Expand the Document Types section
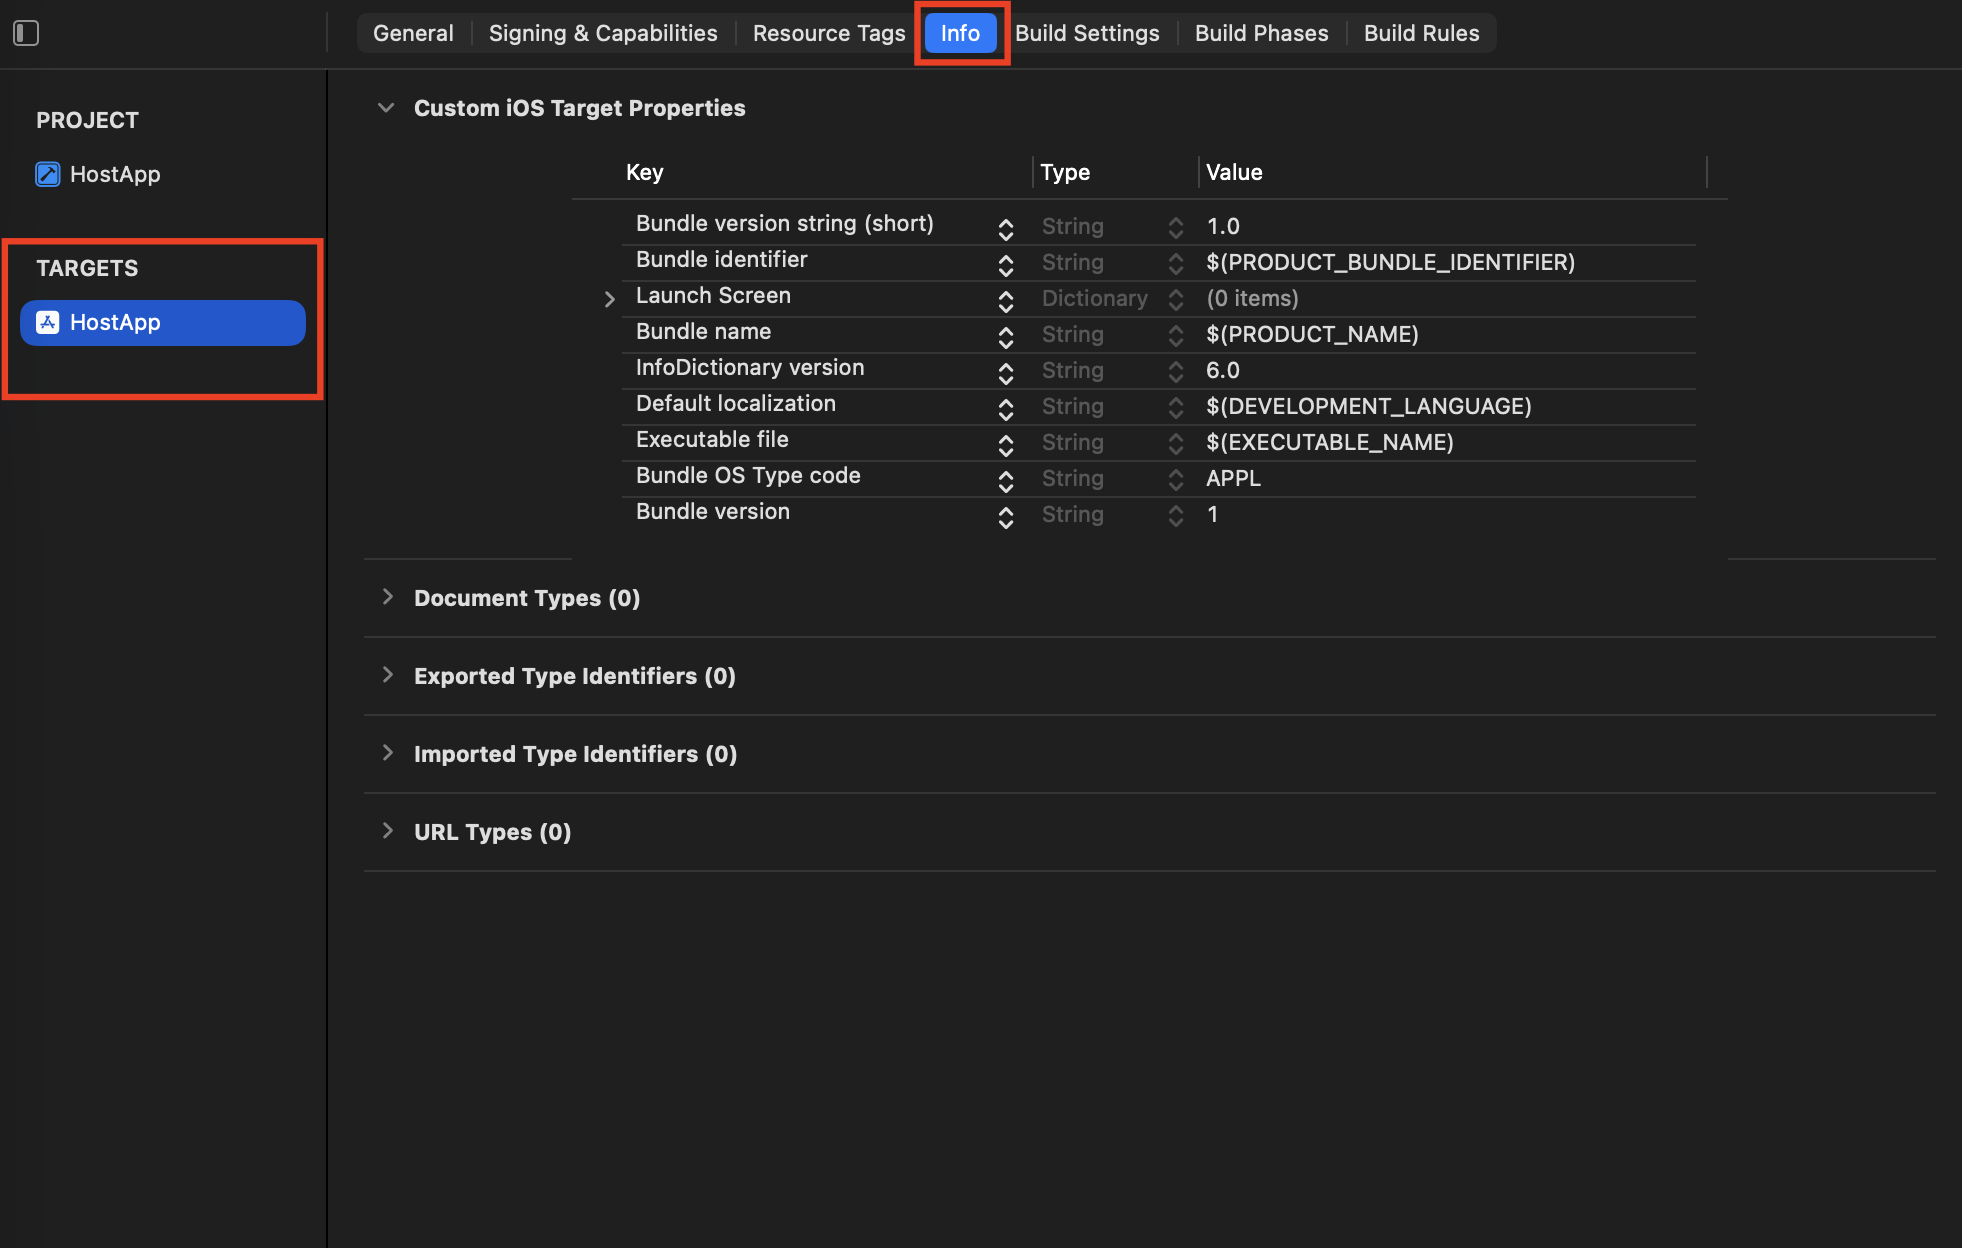The width and height of the screenshot is (1962, 1248). pos(388,597)
